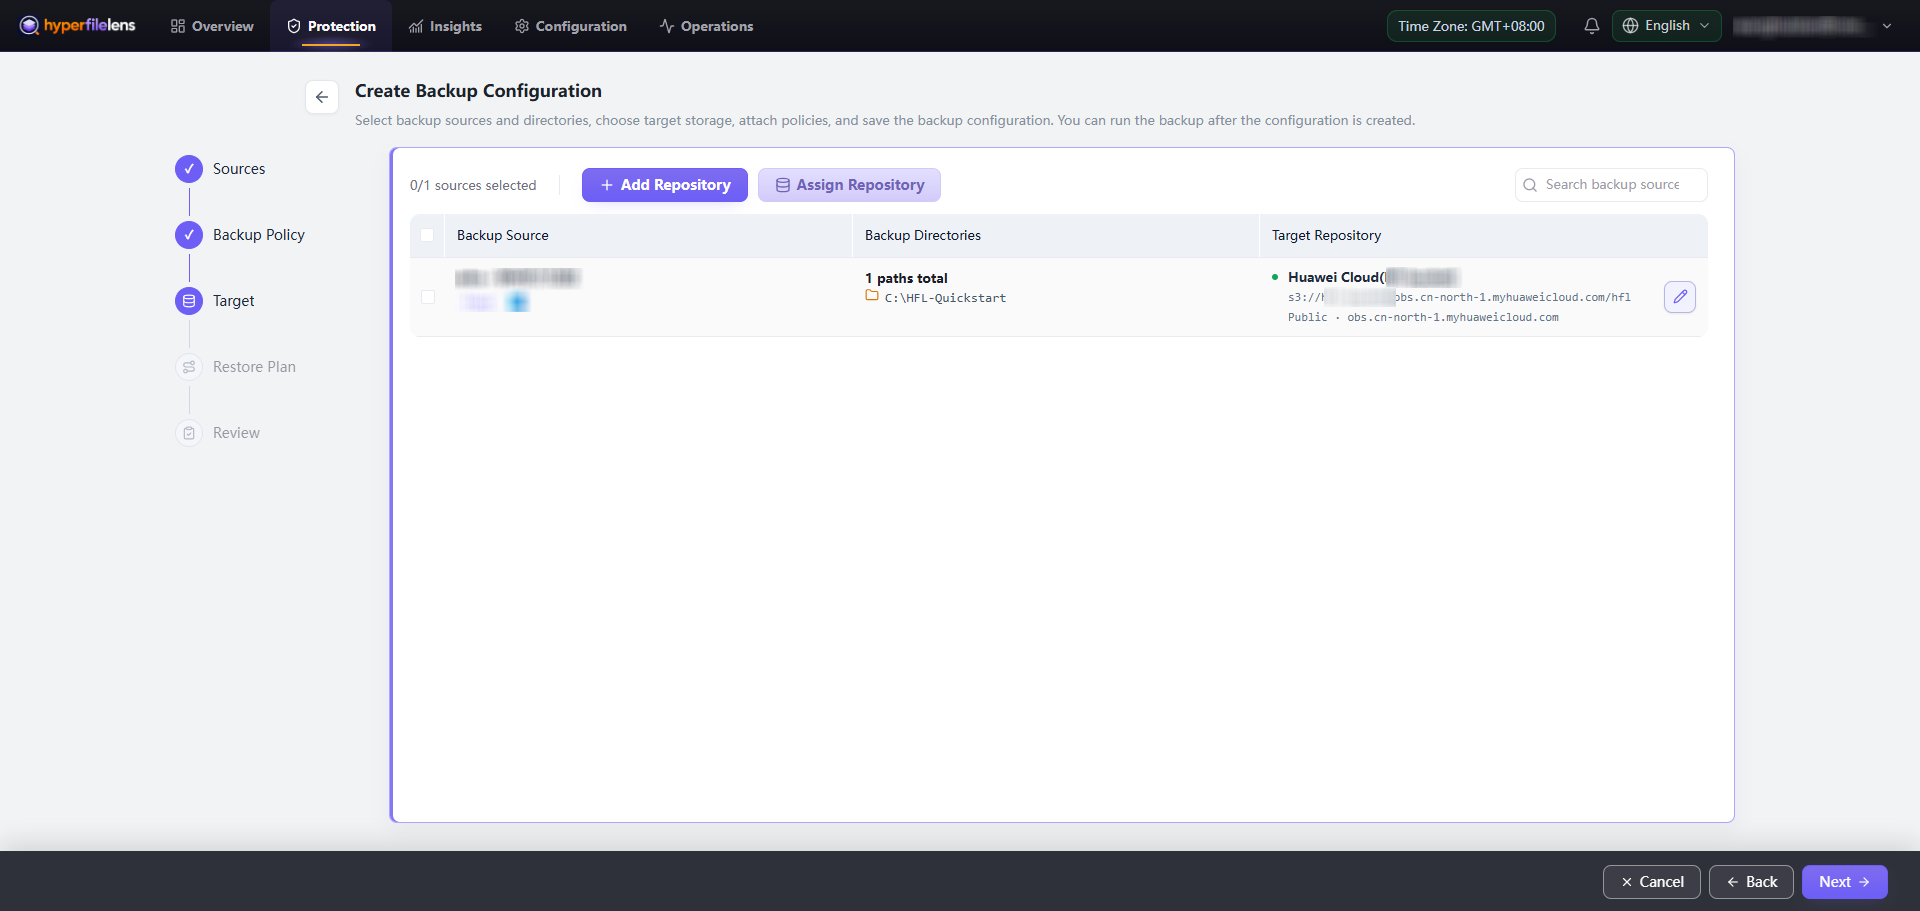Click the Add Repository button
Image resolution: width=1920 pixels, height=911 pixels.
(665, 185)
